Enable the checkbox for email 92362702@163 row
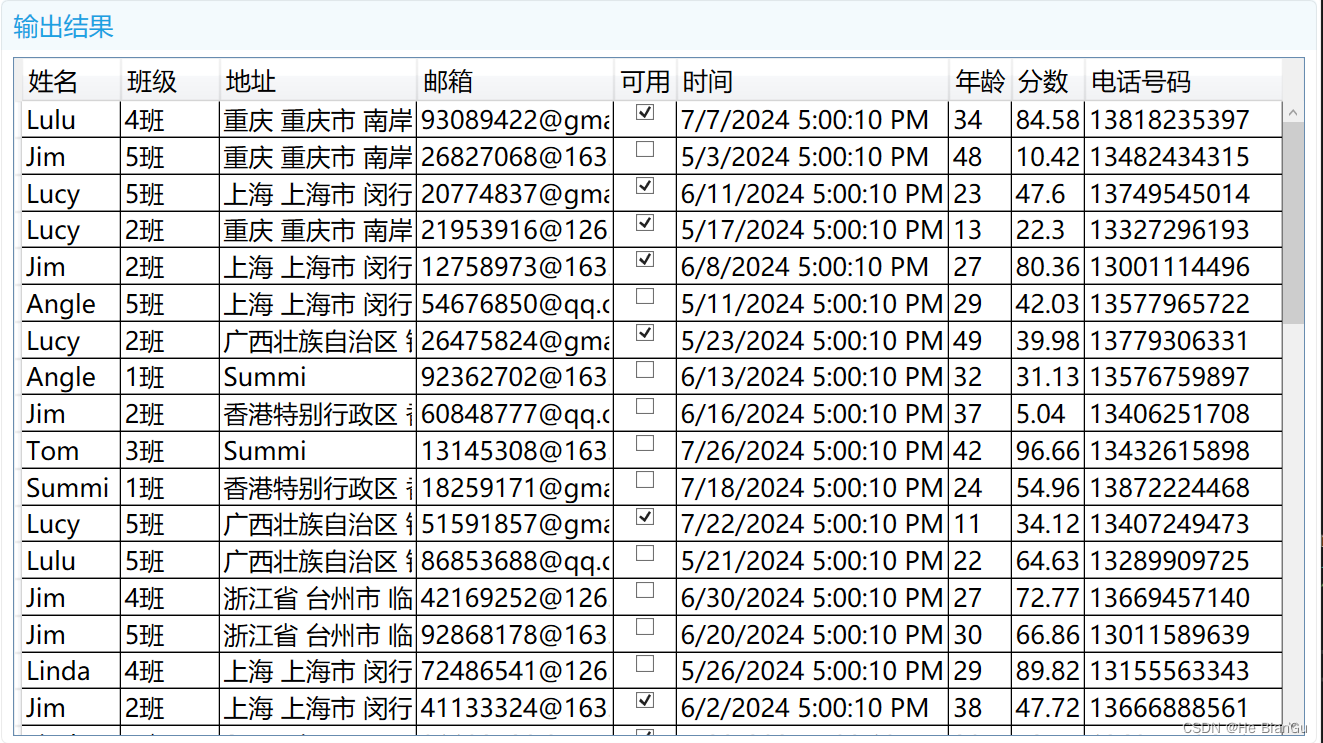1323x743 pixels. tap(645, 370)
